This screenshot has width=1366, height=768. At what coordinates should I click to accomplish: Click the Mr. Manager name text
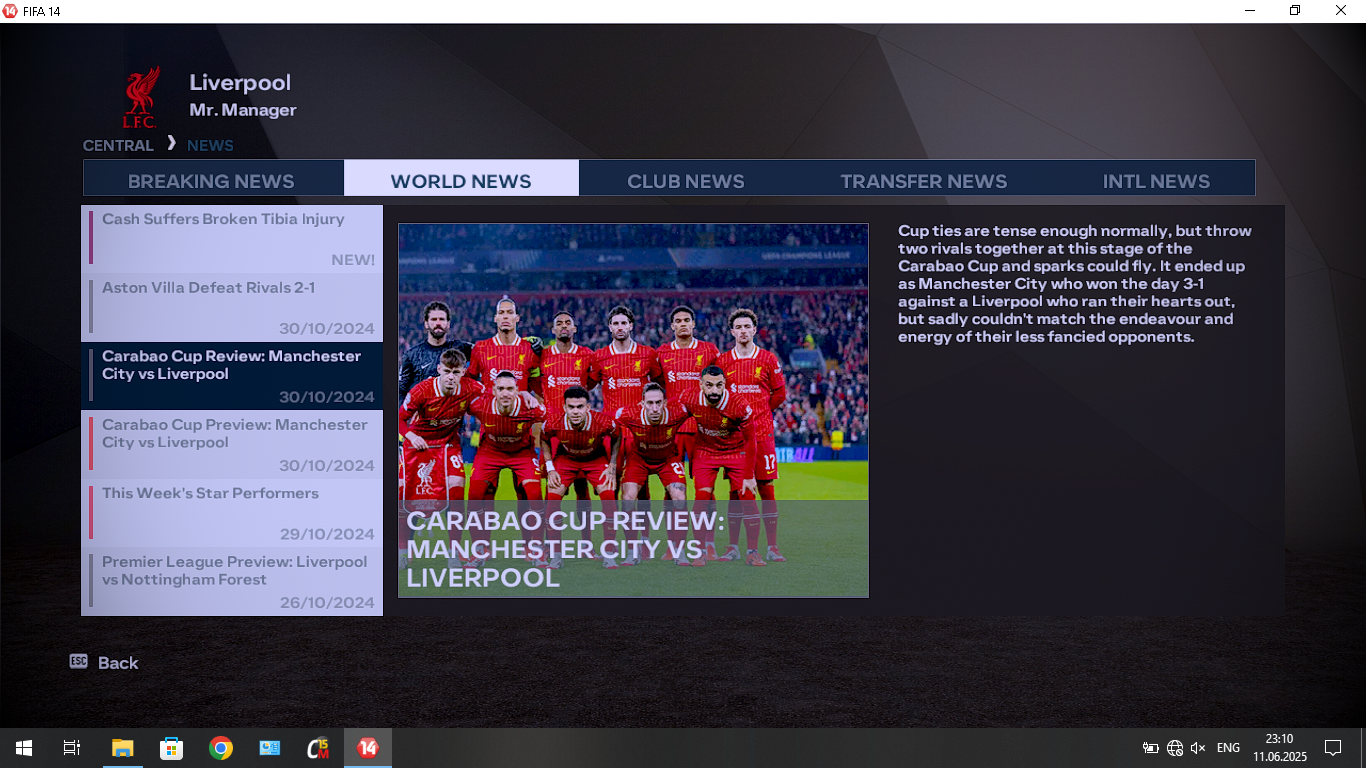point(243,110)
